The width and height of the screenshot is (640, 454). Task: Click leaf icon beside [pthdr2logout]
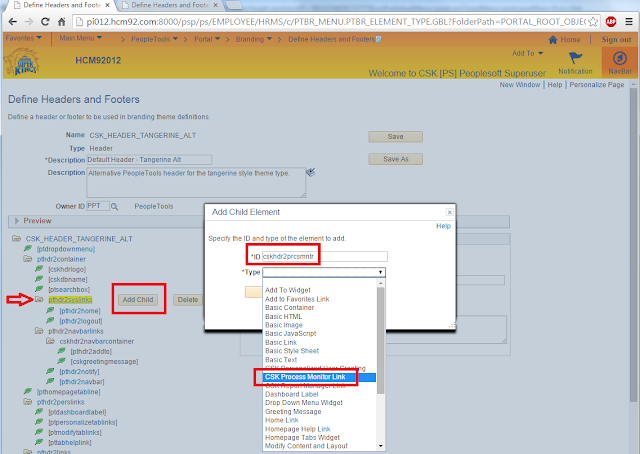point(50,320)
